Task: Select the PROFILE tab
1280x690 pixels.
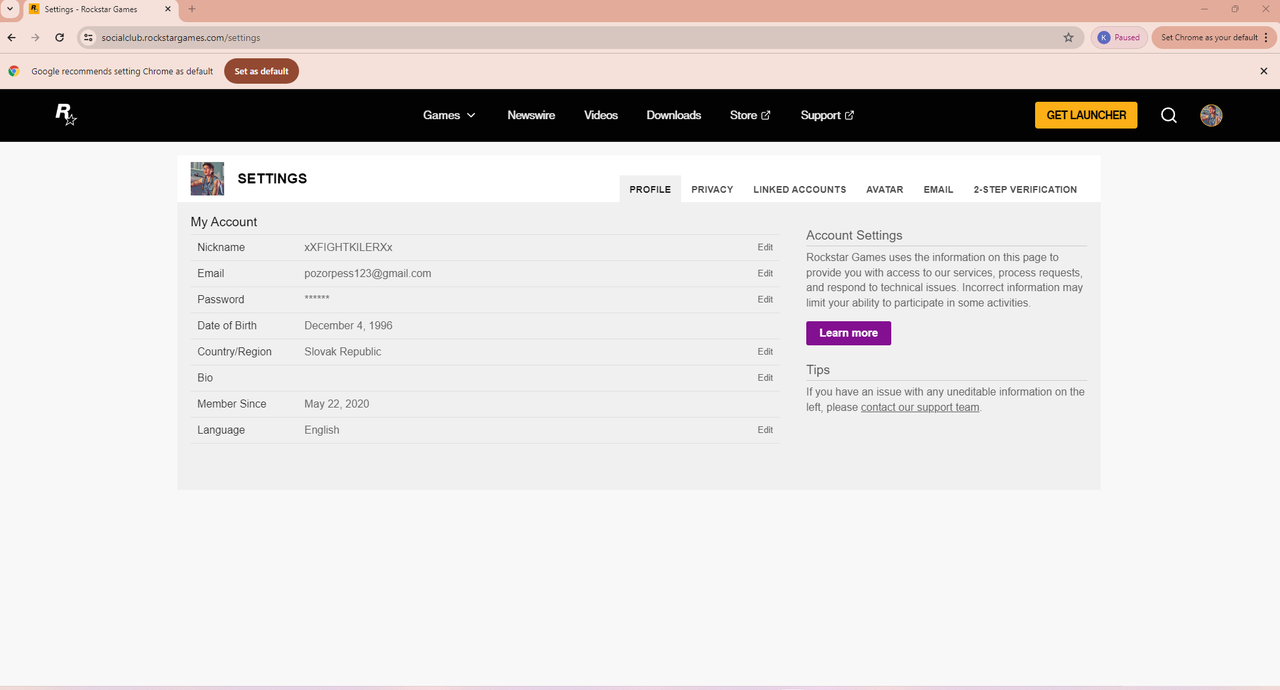Action: [x=650, y=189]
